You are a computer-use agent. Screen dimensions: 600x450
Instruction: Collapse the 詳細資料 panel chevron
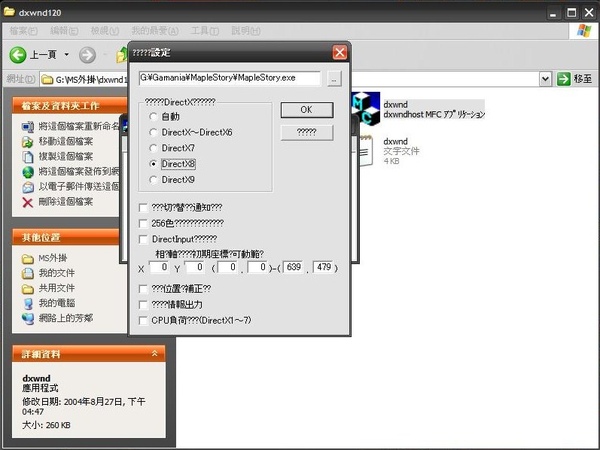[x=155, y=353]
